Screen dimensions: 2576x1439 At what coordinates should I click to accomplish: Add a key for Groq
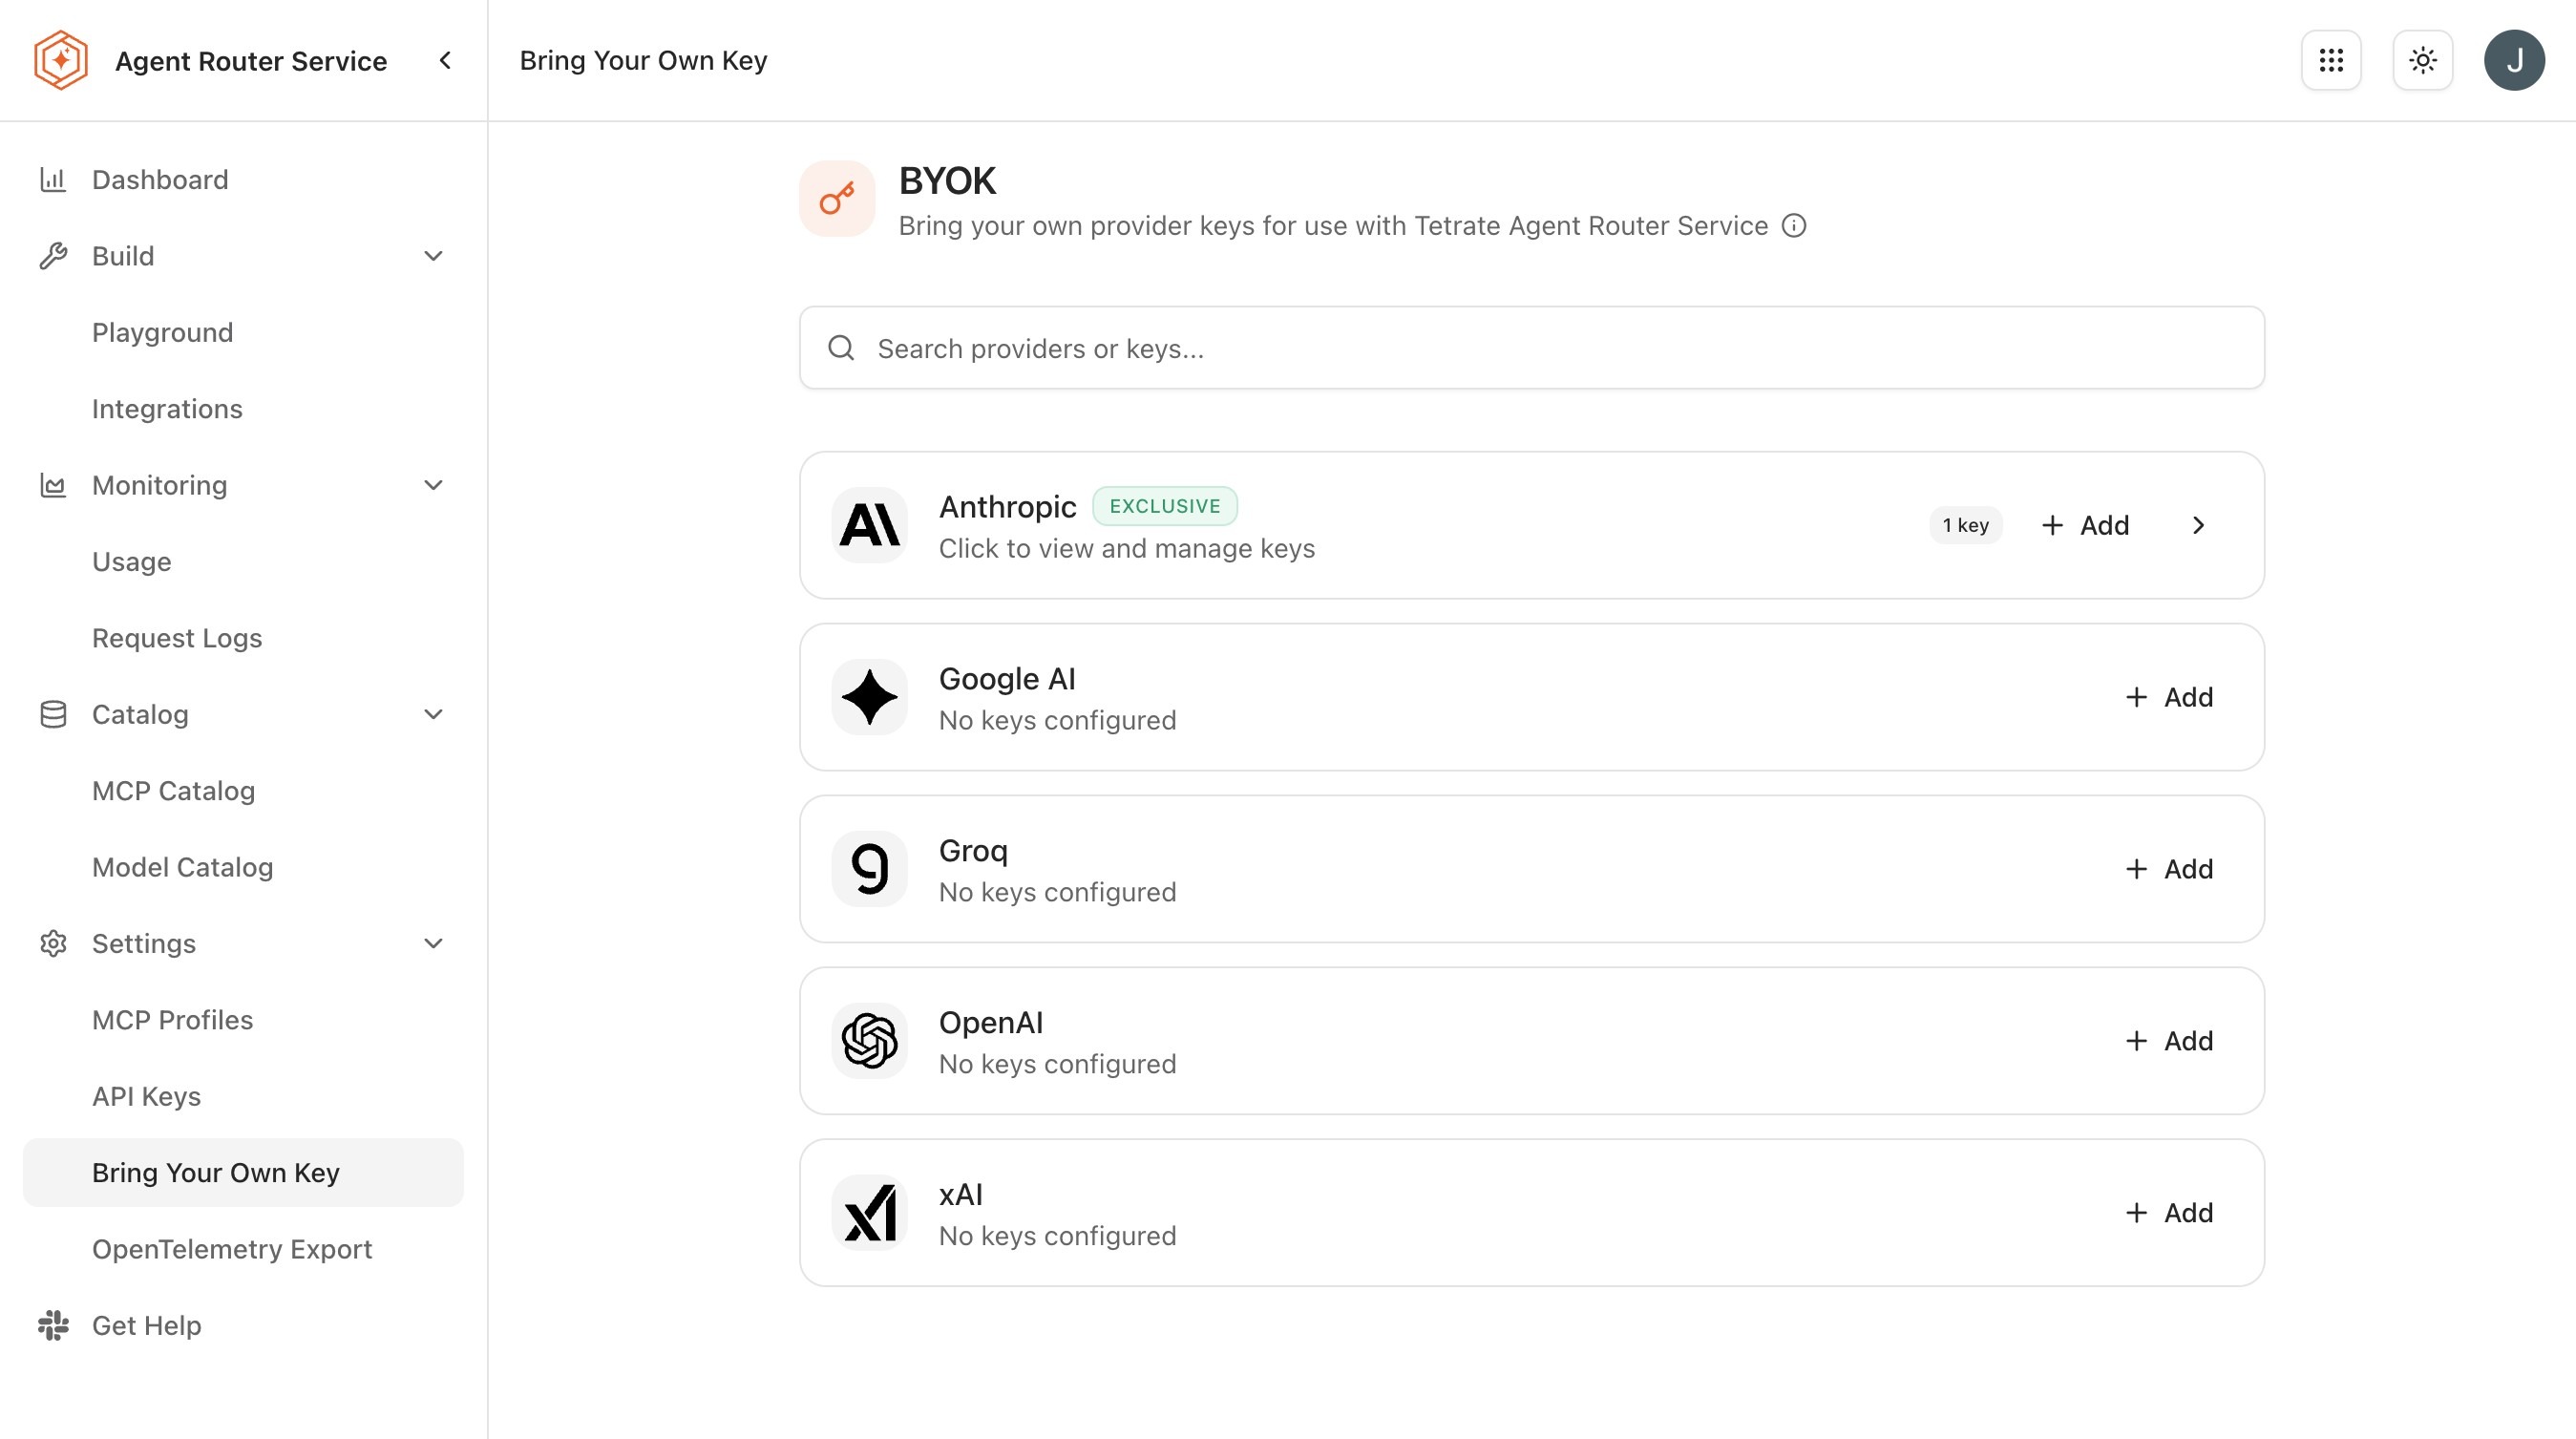(2169, 869)
